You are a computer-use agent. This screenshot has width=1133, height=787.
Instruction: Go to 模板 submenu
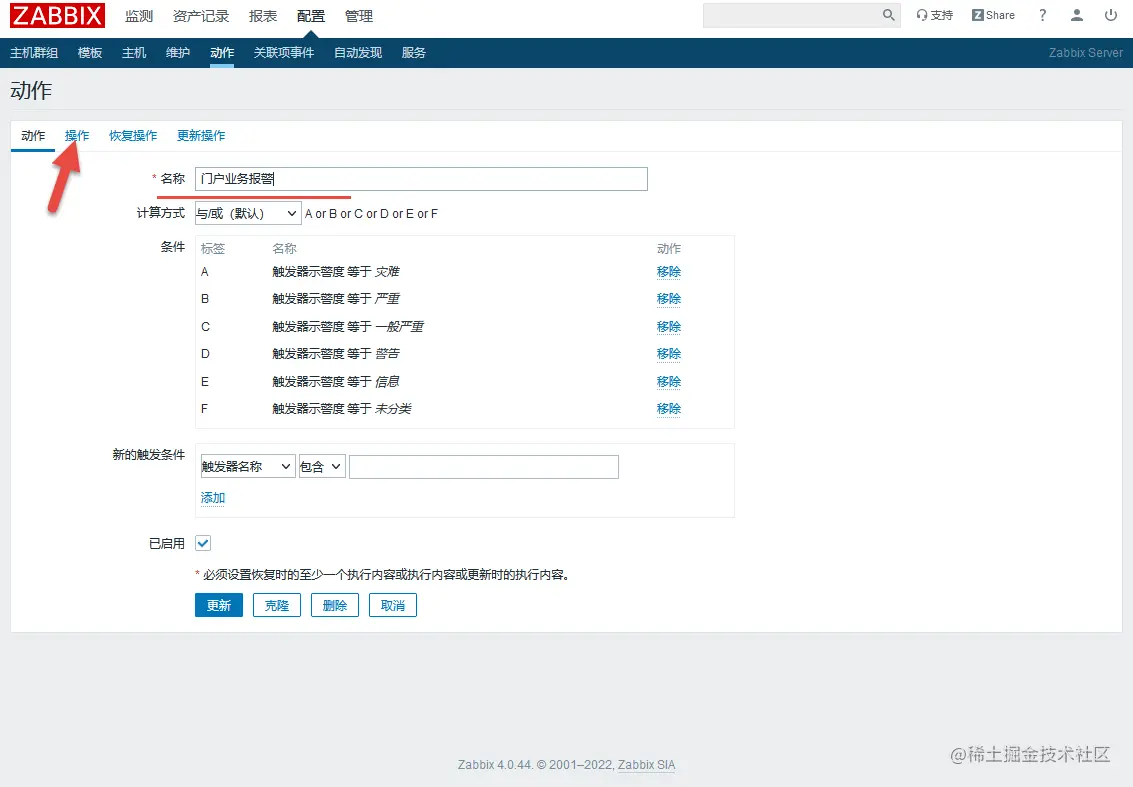(x=90, y=53)
